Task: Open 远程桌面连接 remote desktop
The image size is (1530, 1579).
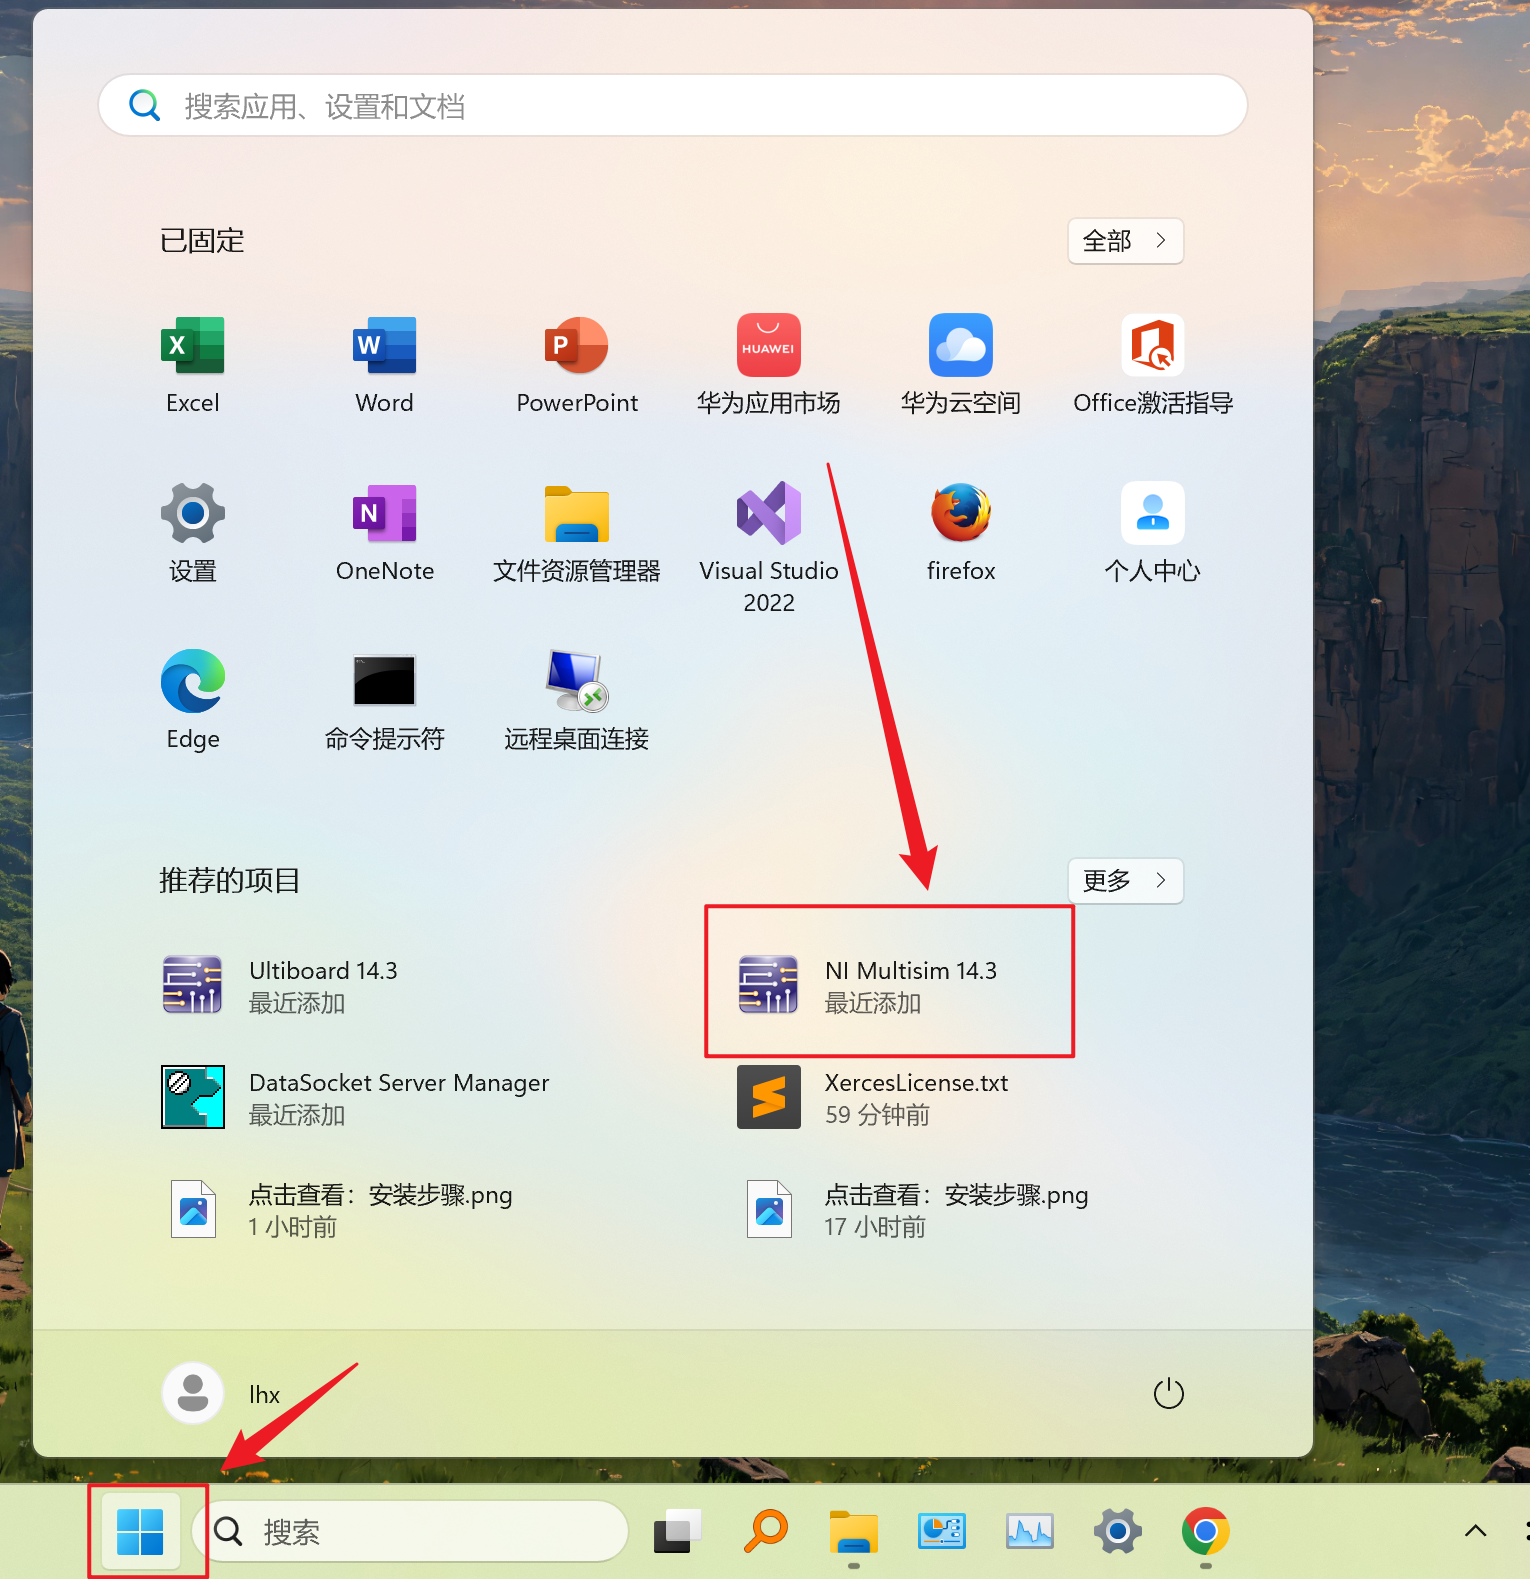Action: point(577,701)
